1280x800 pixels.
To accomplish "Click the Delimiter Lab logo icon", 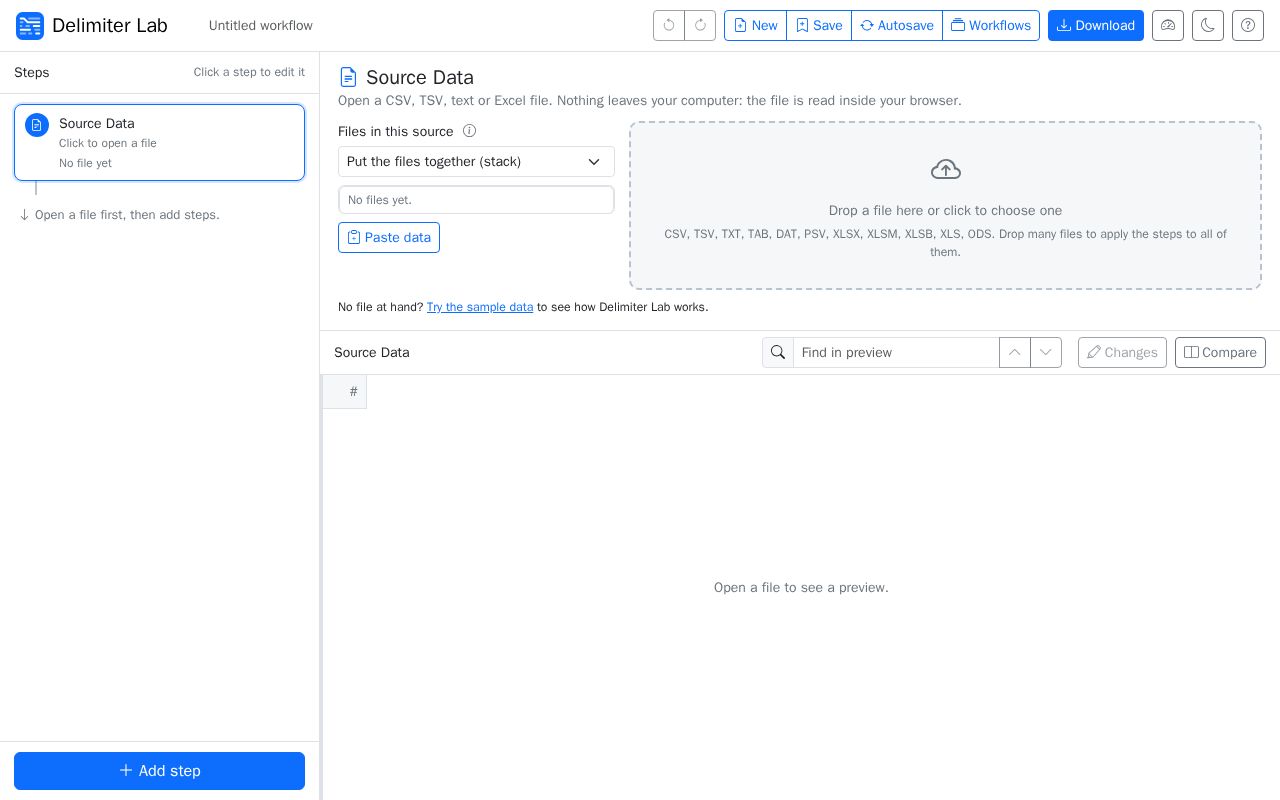I will [x=30, y=26].
